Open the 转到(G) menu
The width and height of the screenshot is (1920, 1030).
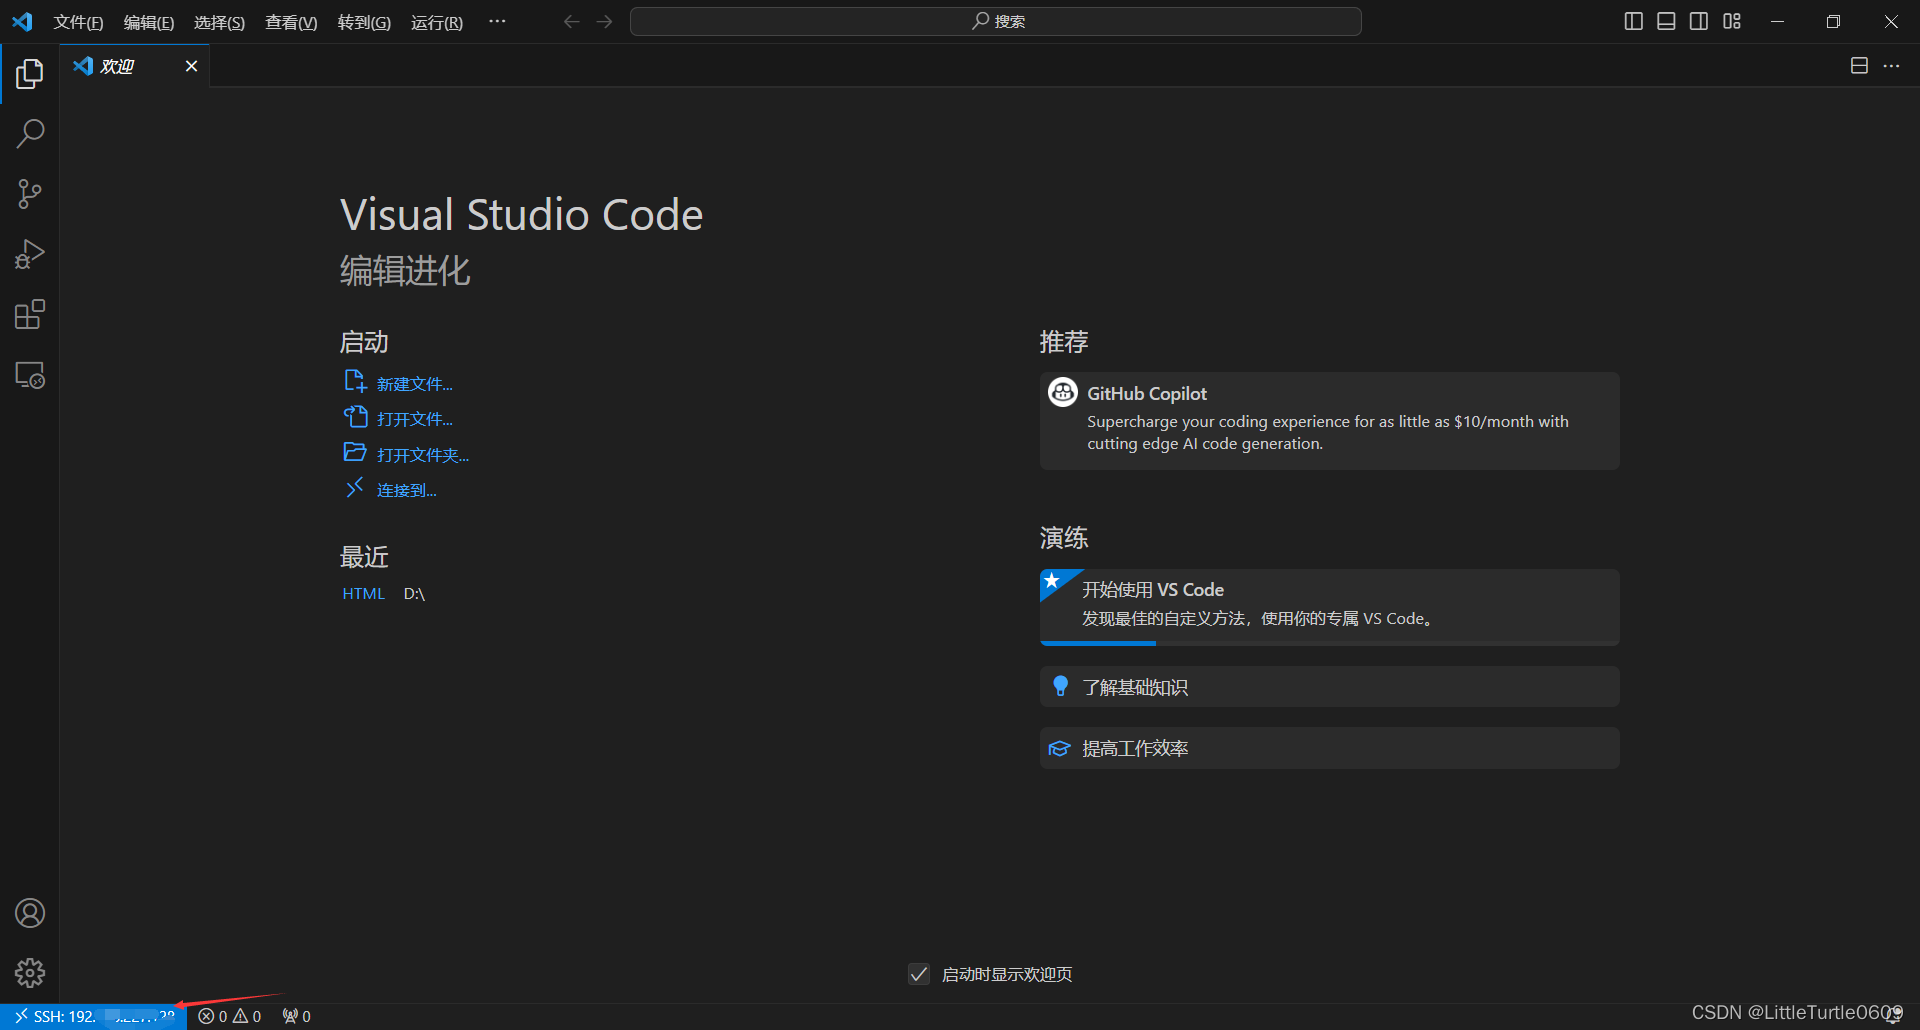[364, 22]
